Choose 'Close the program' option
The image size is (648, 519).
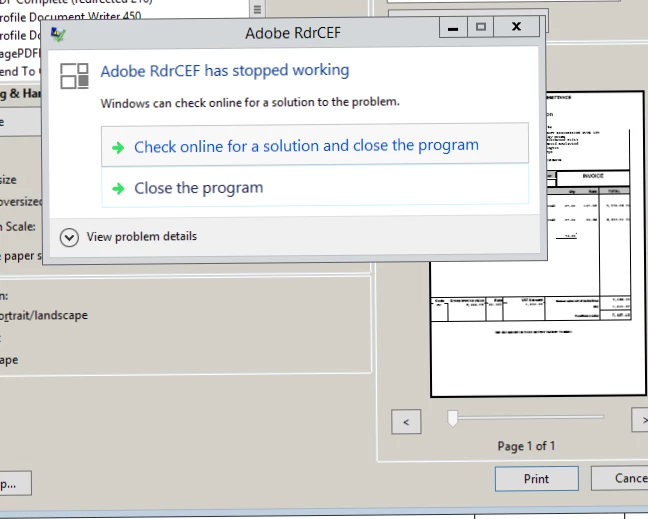pos(314,186)
